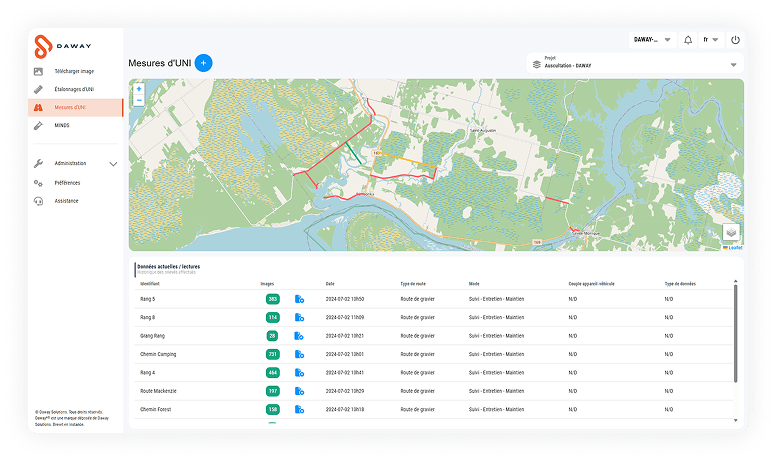
Task: Click the Daway logo
Action: coord(58,46)
